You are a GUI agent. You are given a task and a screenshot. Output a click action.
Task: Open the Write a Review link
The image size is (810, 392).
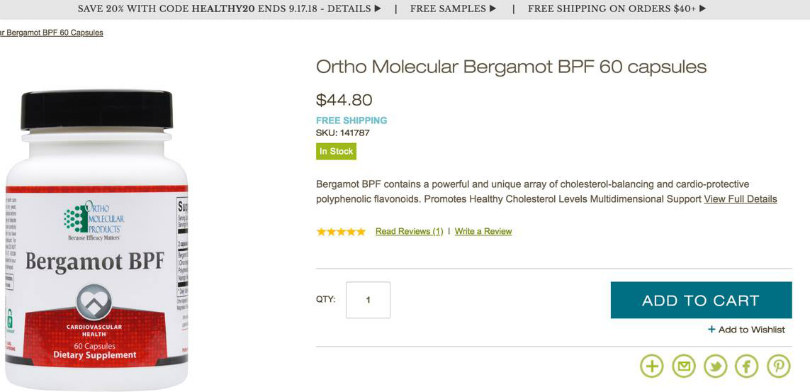(483, 231)
